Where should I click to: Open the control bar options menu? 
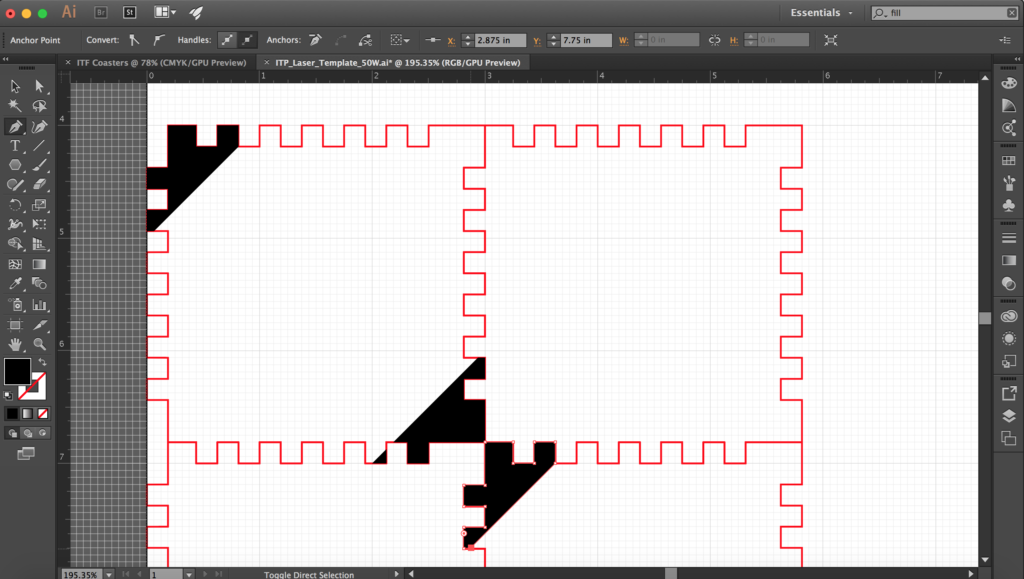[x=1005, y=40]
